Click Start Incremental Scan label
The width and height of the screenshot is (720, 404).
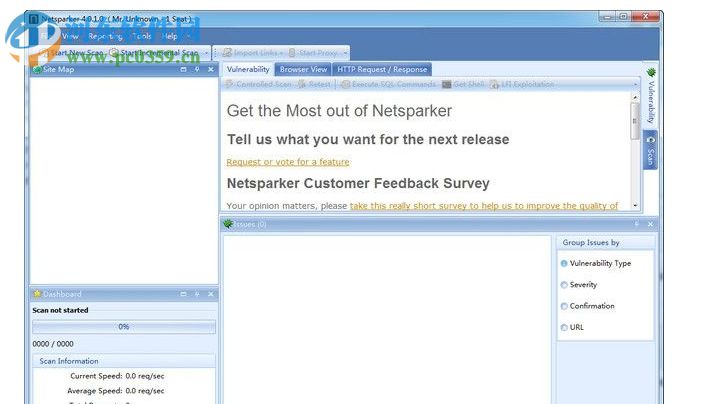pyautogui.click(x=160, y=53)
